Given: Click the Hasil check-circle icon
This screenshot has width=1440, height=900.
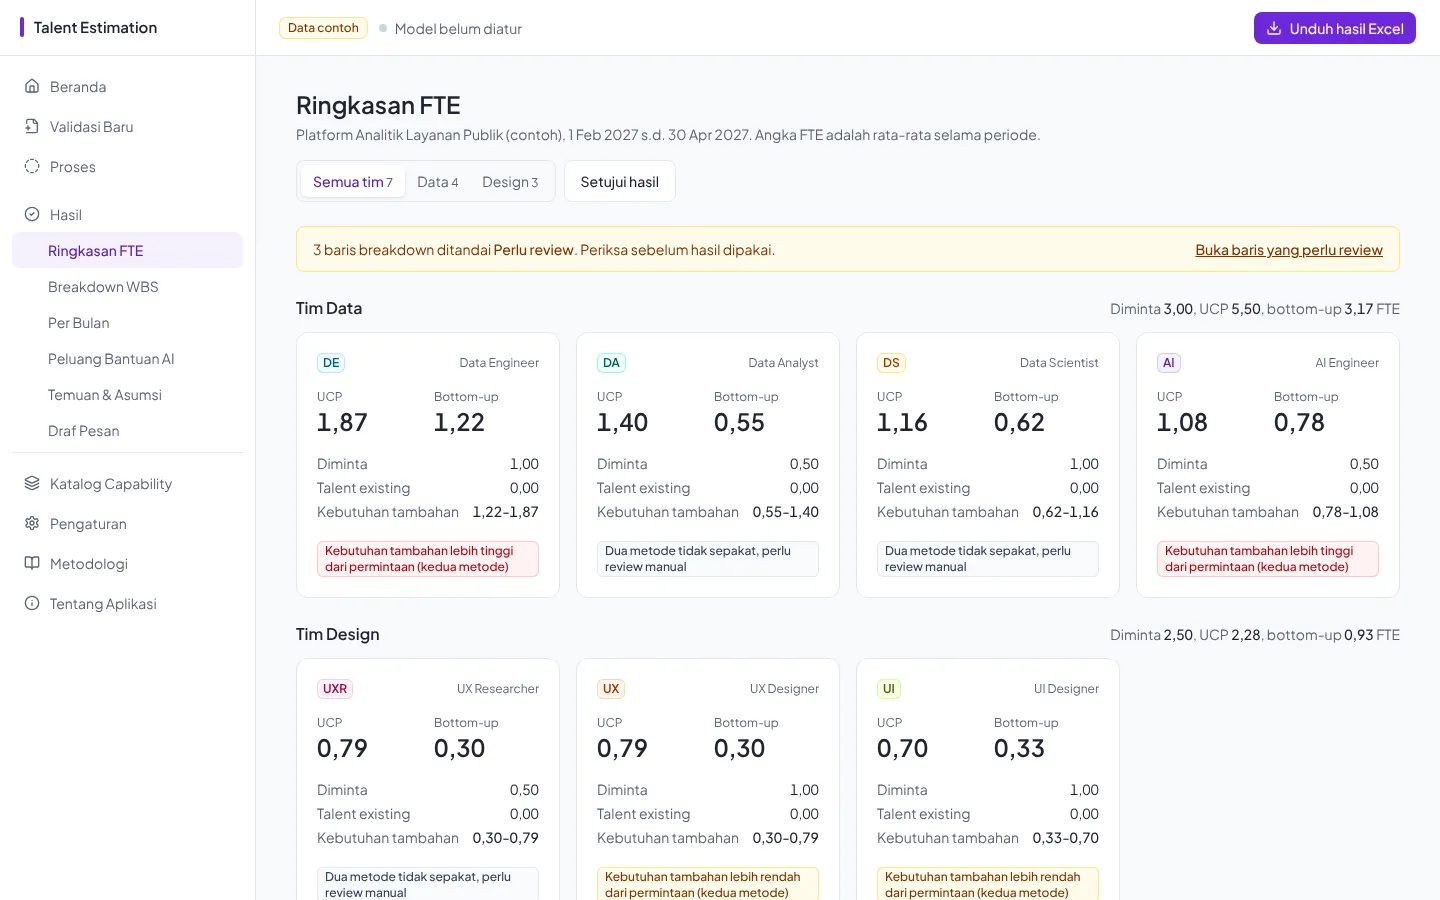Looking at the screenshot, I should pyautogui.click(x=32, y=214).
